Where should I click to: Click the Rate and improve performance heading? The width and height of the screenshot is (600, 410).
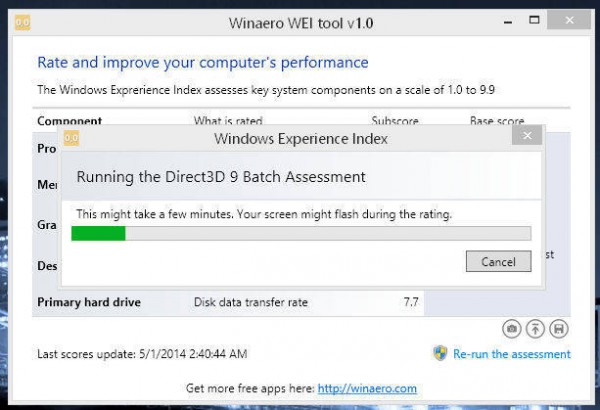coord(203,63)
